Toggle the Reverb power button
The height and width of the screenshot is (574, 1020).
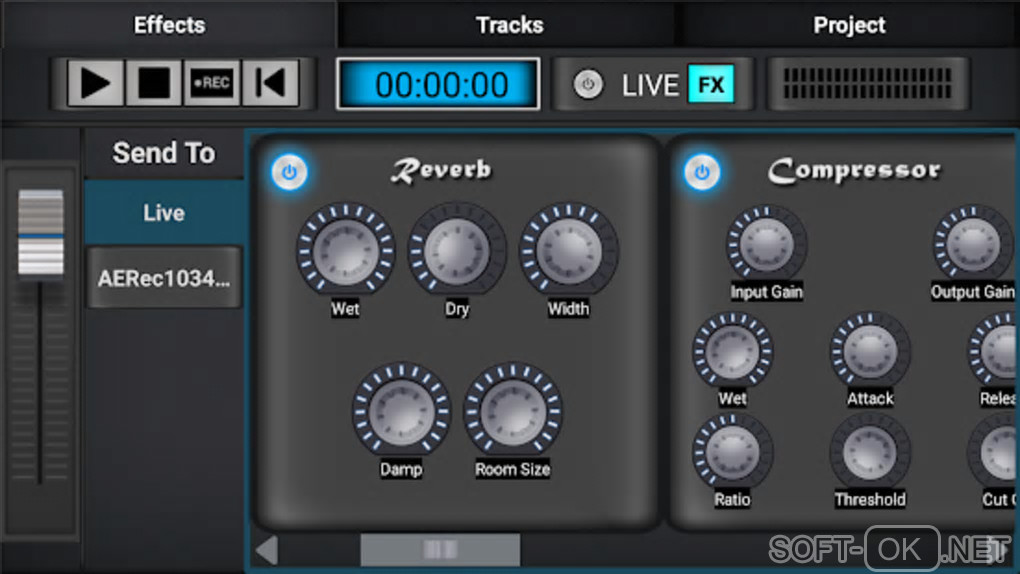pos(289,172)
